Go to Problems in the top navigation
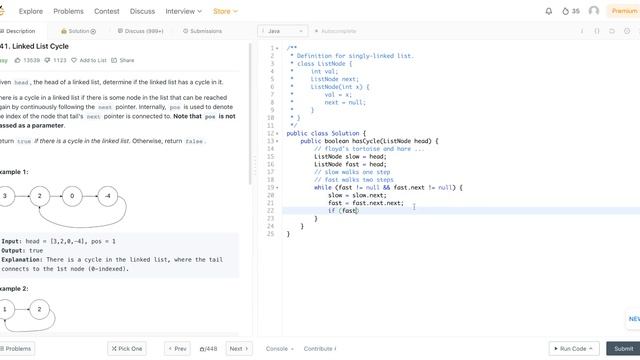The width and height of the screenshot is (640, 360). (x=69, y=11)
